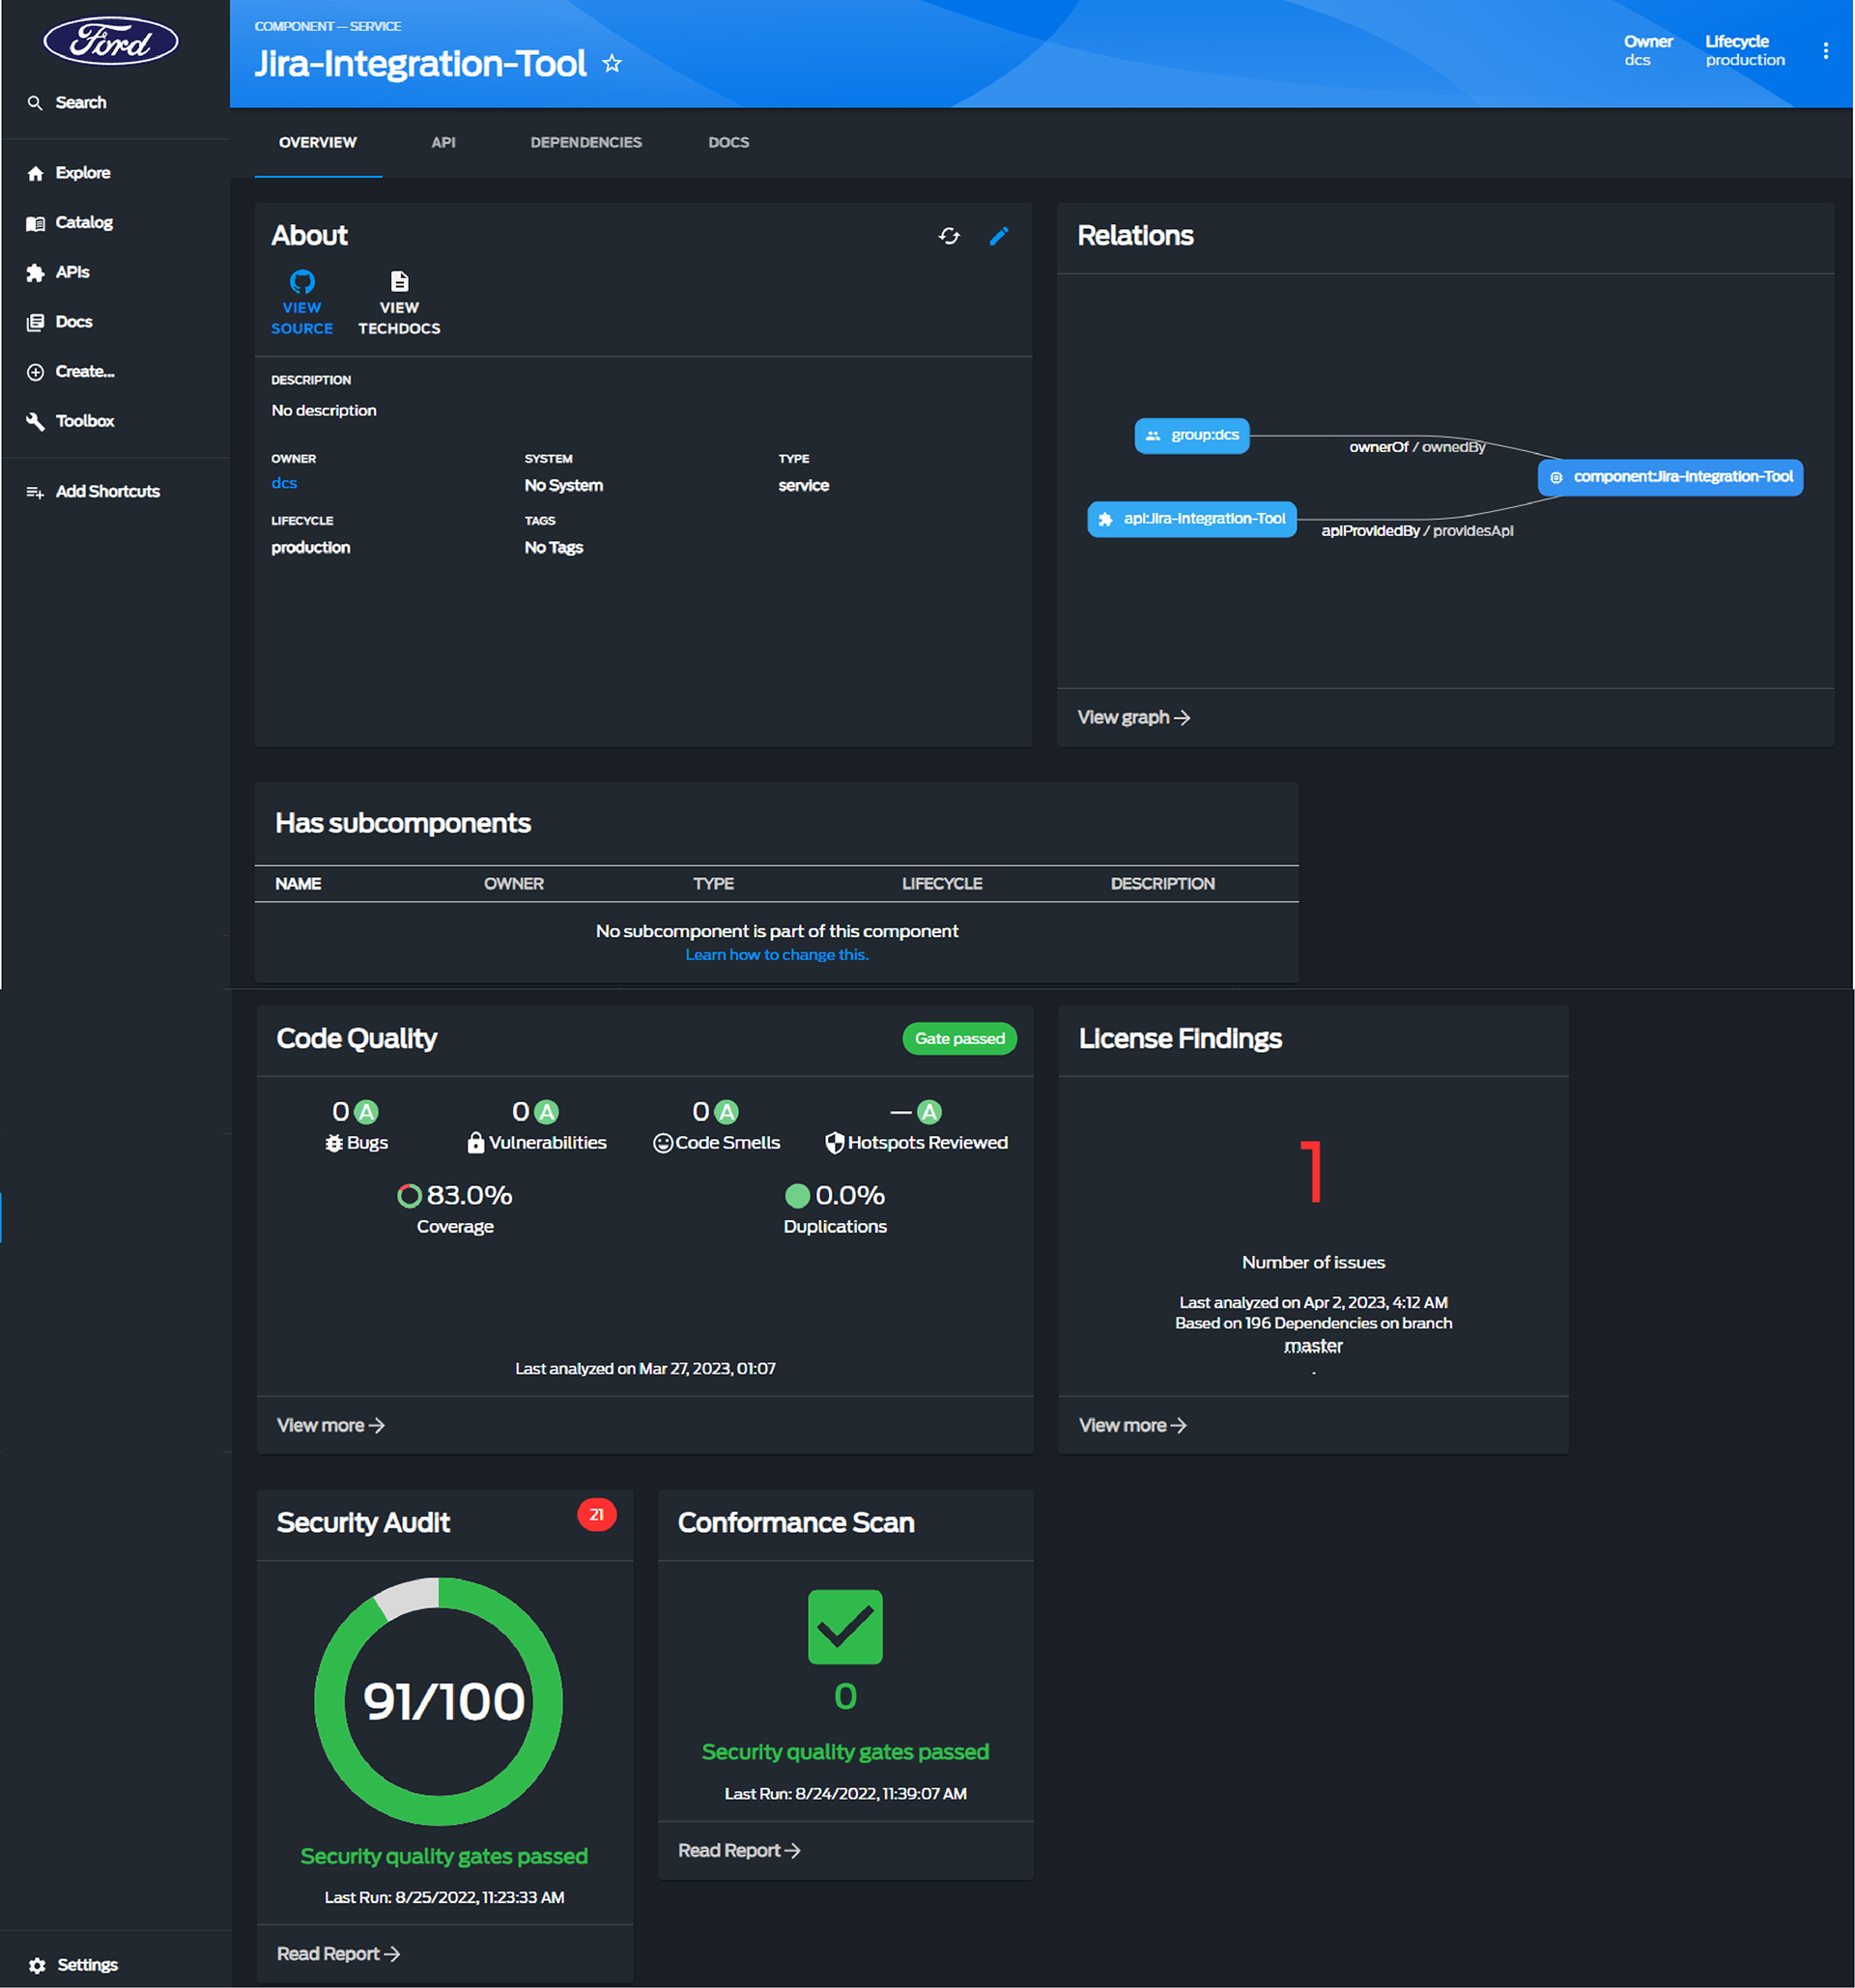Select api:Jira-Integration-Tool graph node
The height and width of the screenshot is (1988, 1855).
click(1191, 519)
